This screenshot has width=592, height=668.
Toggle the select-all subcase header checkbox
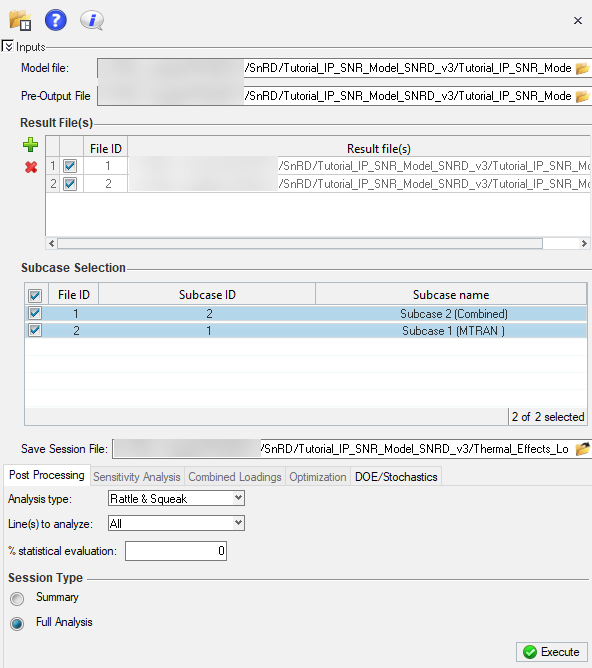coord(35,295)
